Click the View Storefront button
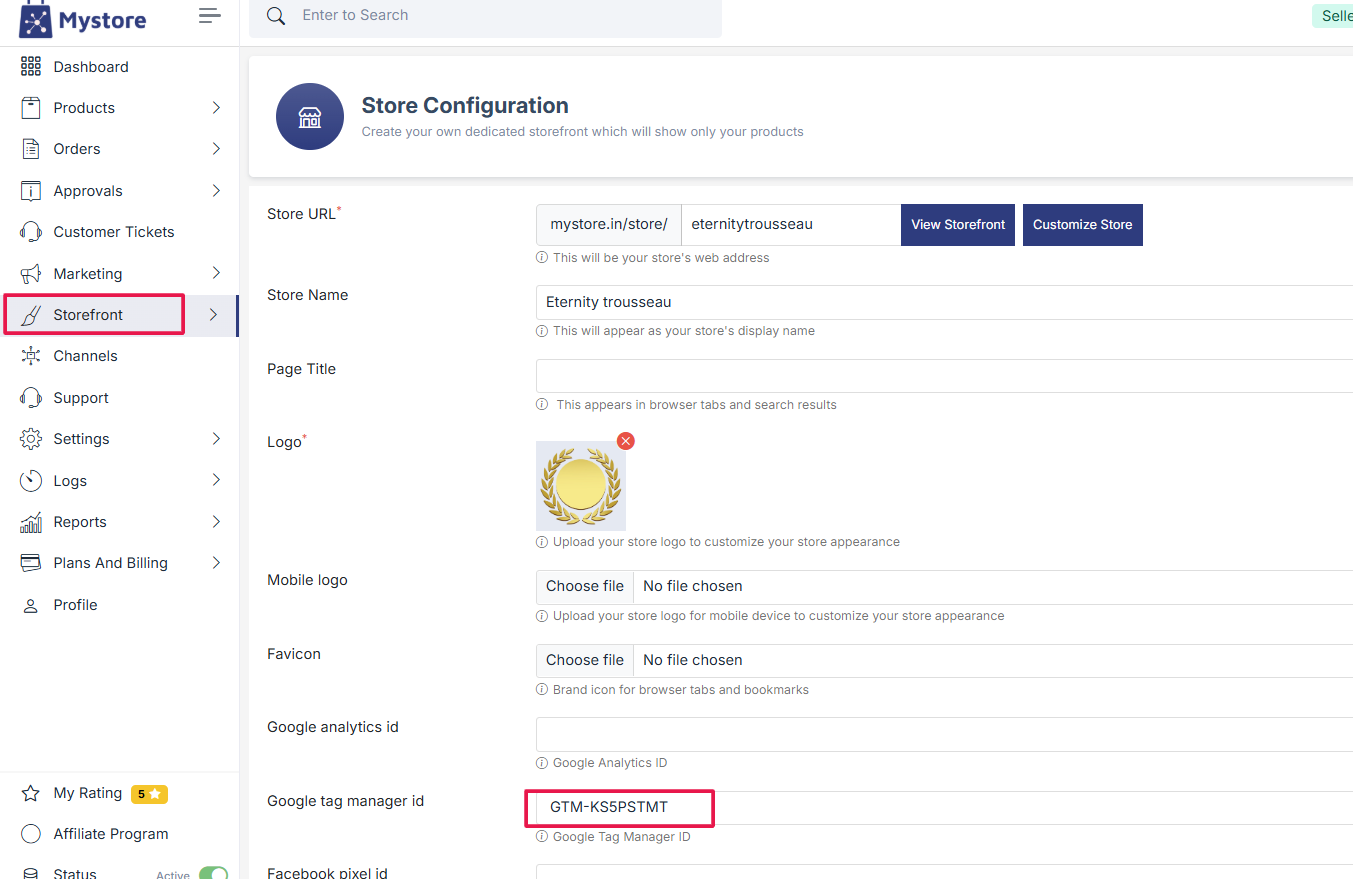This screenshot has width=1353, height=879. click(958, 225)
